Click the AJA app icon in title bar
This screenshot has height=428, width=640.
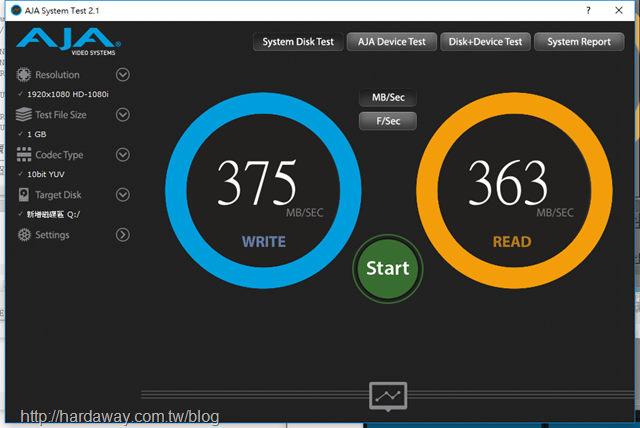(16, 11)
